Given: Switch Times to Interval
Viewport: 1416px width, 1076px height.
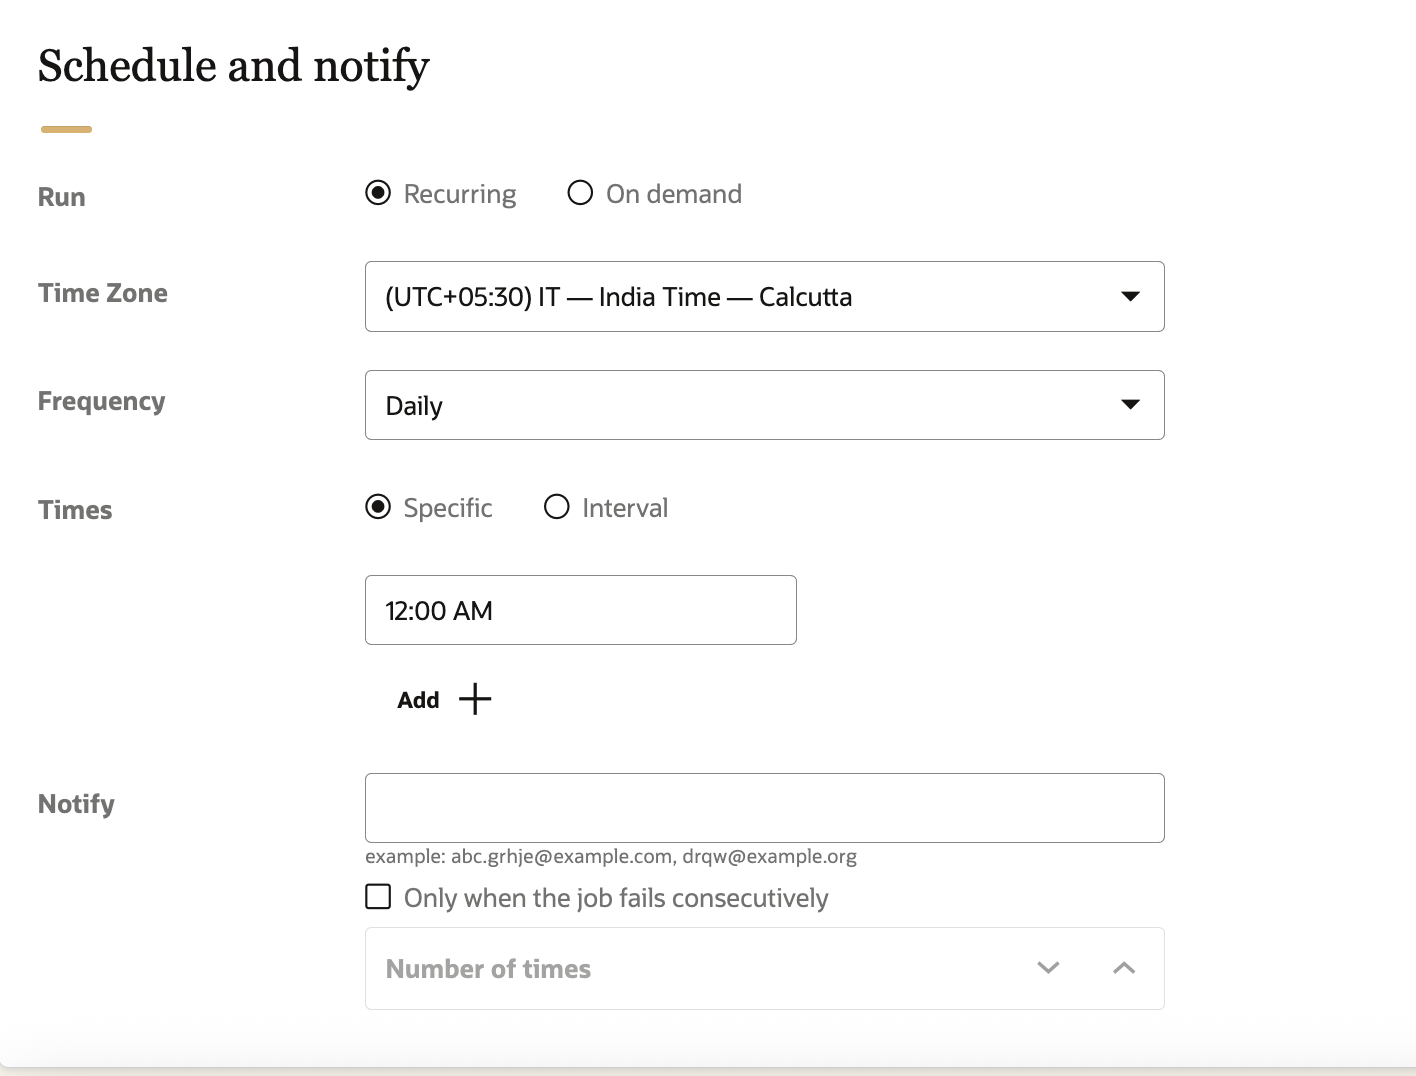Looking at the screenshot, I should pyautogui.click(x=557, y=507).
